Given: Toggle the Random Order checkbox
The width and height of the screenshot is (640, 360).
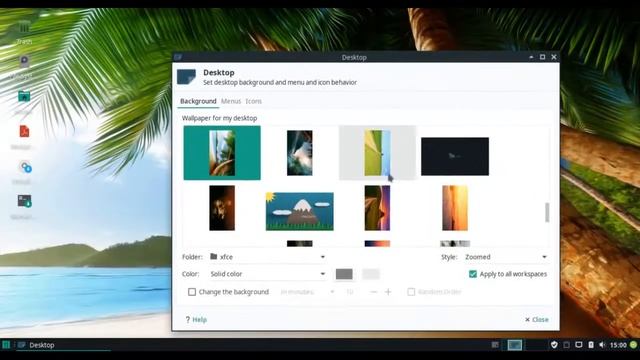Looking at the screenshot, I should 411,292.
